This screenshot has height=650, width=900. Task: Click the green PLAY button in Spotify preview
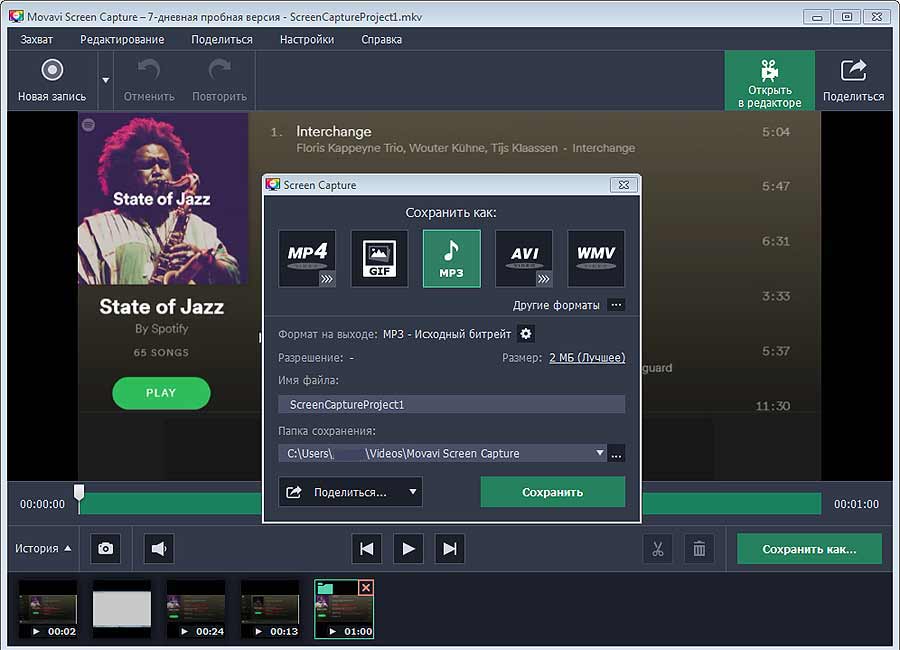point(161,393)
